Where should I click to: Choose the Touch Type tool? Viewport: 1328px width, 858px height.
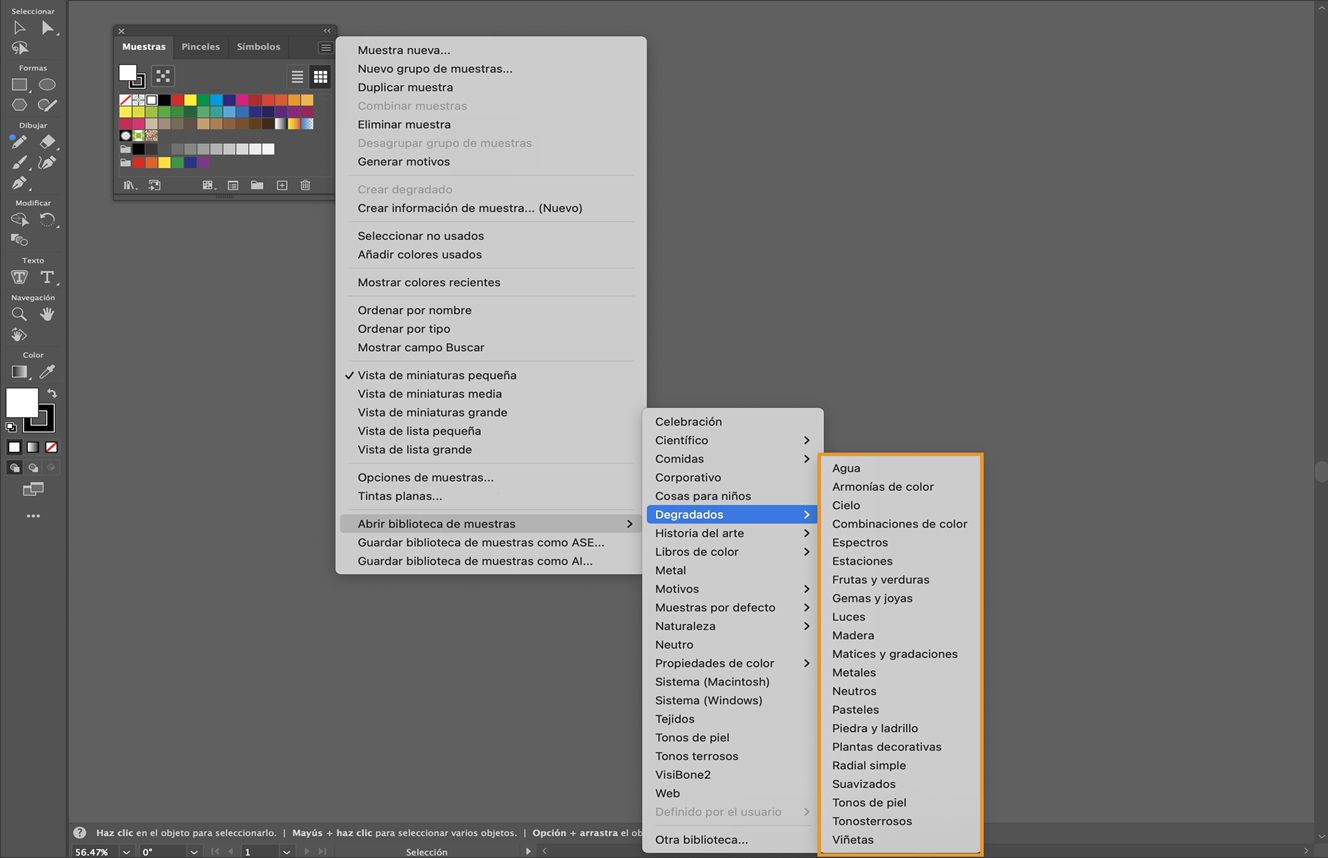(x=19, y=277)
